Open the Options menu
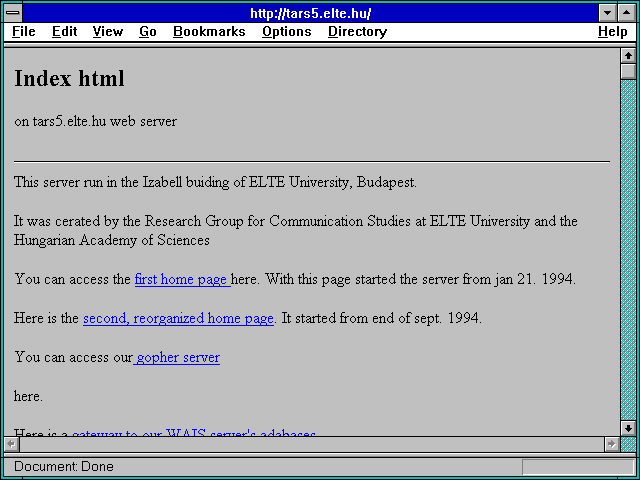 click(287, 32)
